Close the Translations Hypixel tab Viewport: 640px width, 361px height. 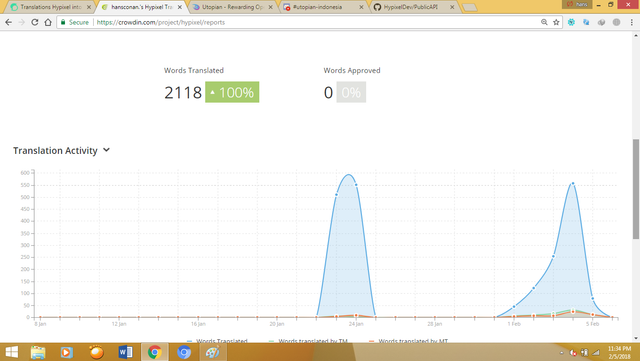click(89, 7)
